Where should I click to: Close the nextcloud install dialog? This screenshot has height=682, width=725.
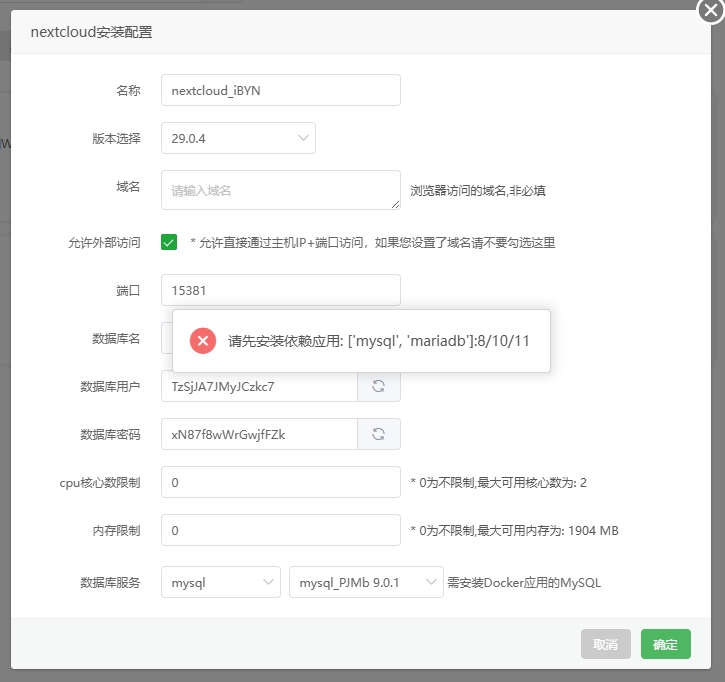[711, 10]
